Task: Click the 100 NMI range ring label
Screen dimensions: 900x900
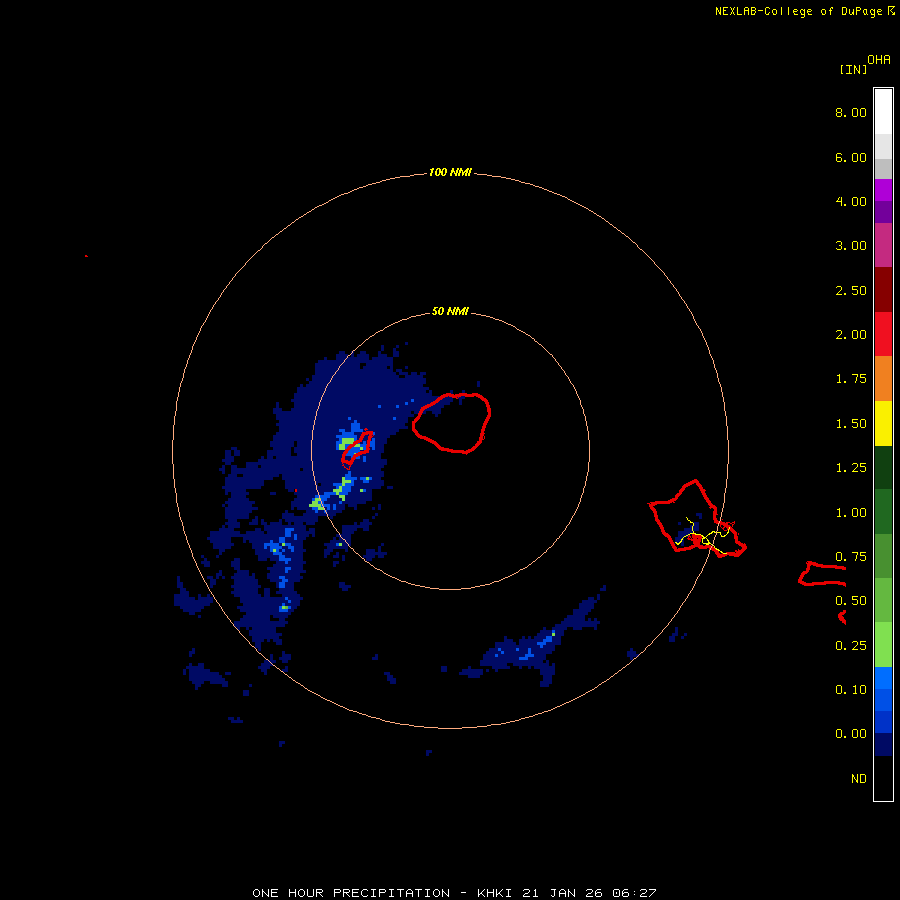Action: [x=450, y=172]
